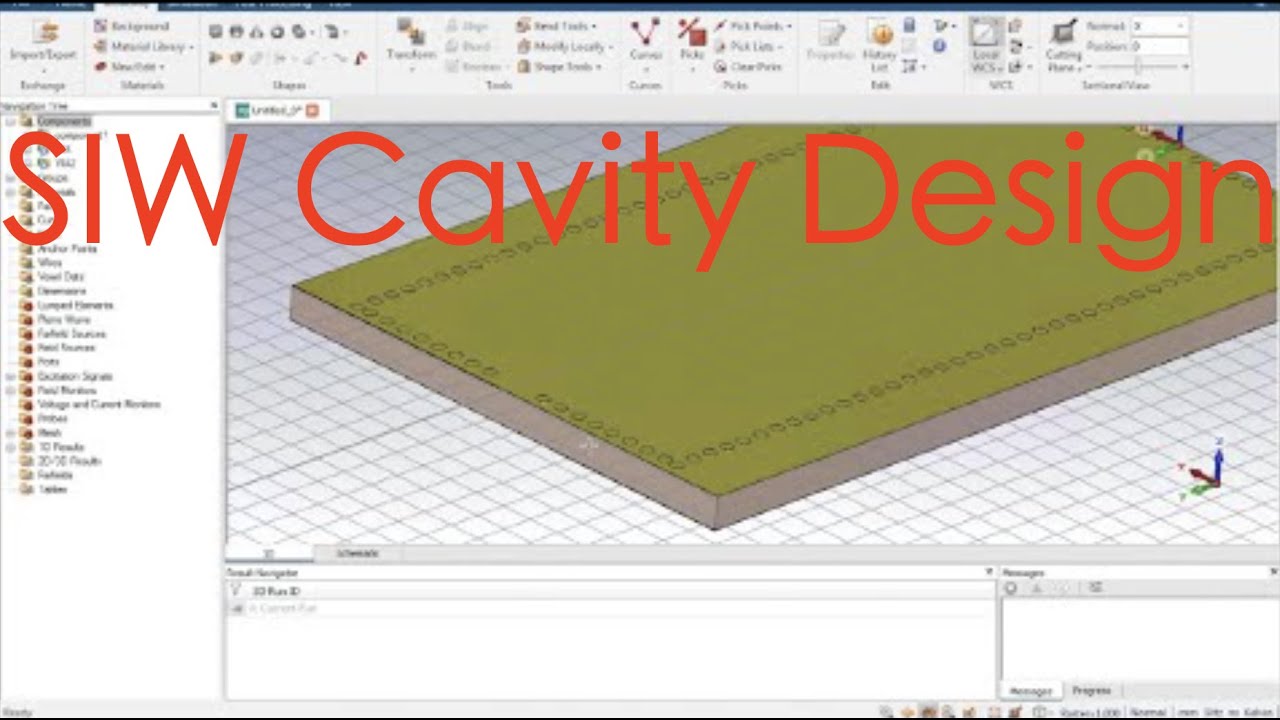This screenshot has height=720, width=1280.
Task: Expand Excitation Signals tree node
Action: 9,376
